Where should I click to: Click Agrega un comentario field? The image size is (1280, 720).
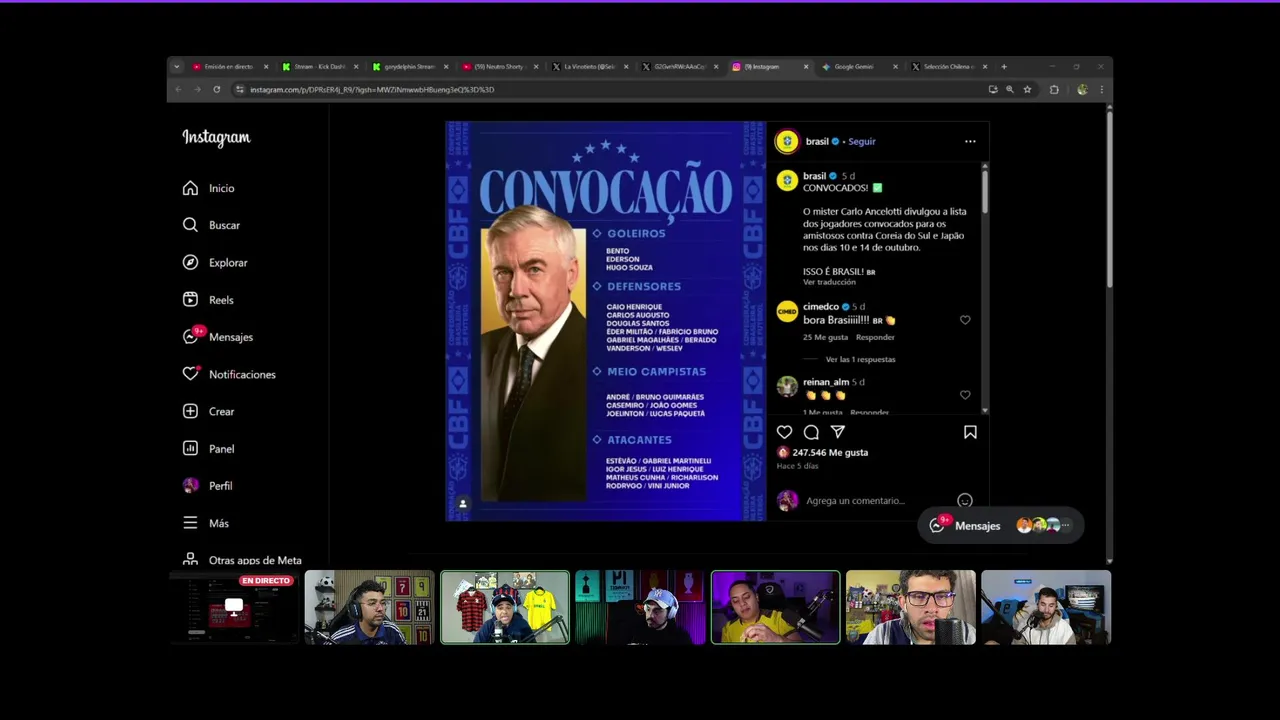pyautogui.click(x=855, y=500)
